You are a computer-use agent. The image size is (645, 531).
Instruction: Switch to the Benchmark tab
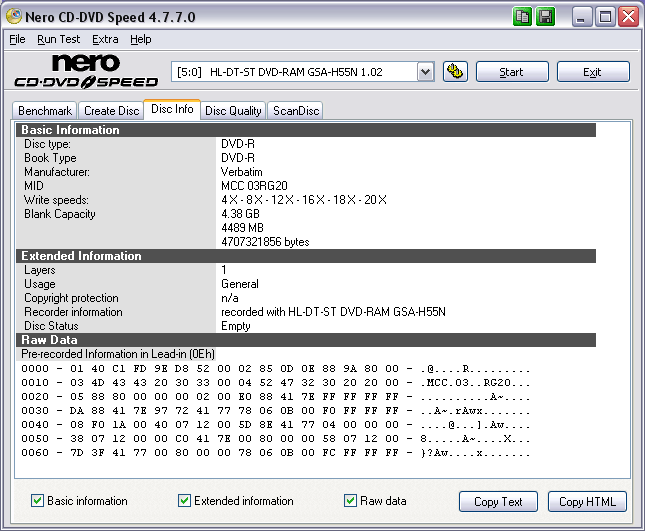[45, 111]
